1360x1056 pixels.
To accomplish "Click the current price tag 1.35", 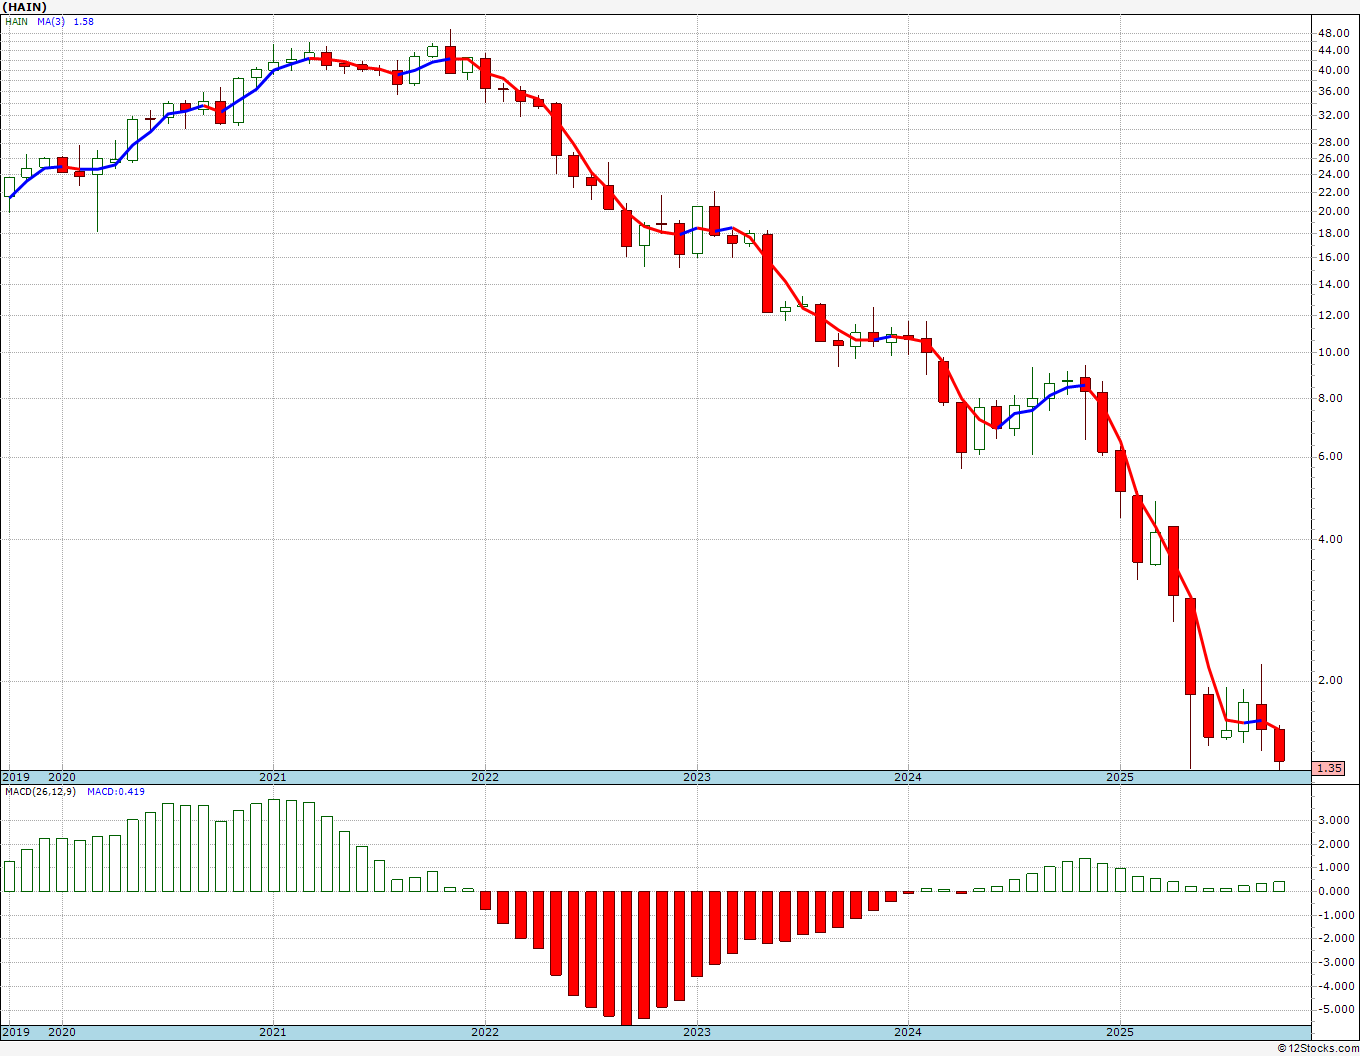I will click(x=1329, y=768).
